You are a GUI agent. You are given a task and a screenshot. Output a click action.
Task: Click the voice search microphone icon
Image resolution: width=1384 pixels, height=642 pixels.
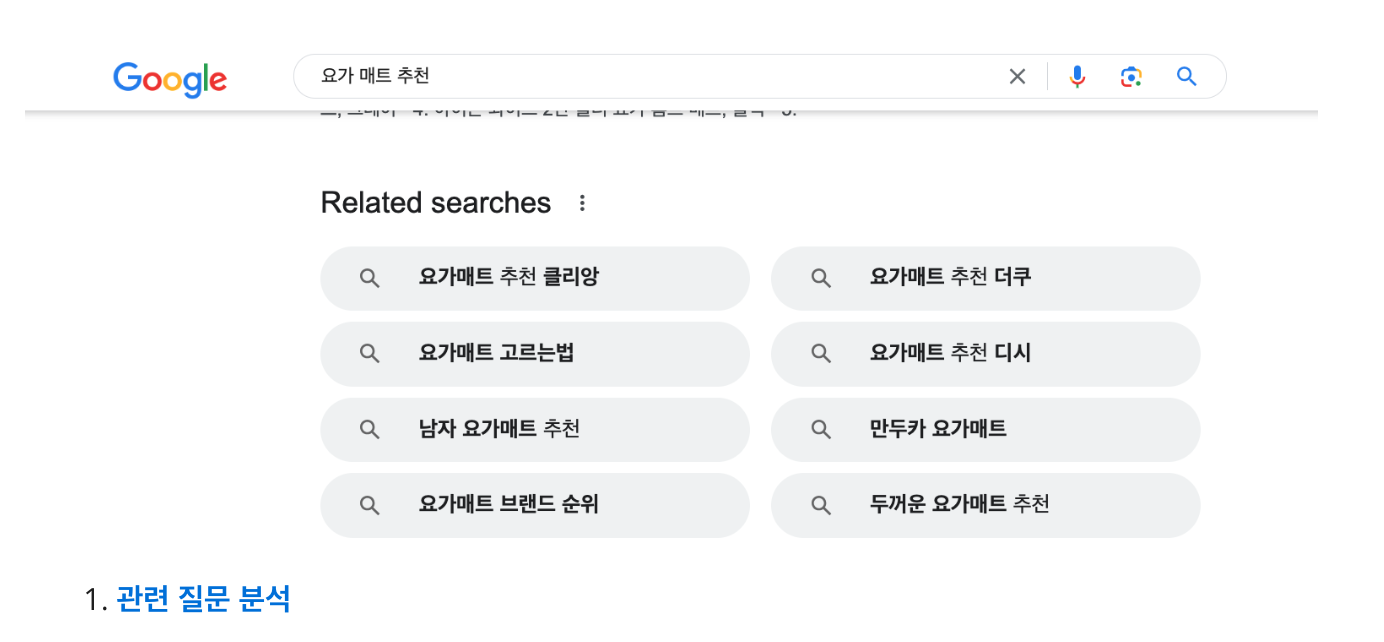coord(1077,76)
